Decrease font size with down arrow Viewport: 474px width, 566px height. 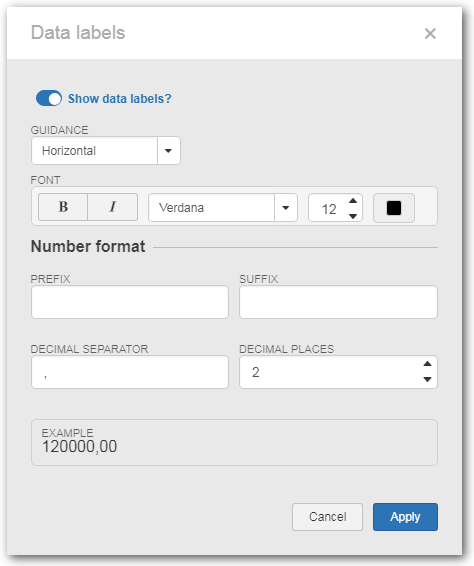[x=353, y=216]
